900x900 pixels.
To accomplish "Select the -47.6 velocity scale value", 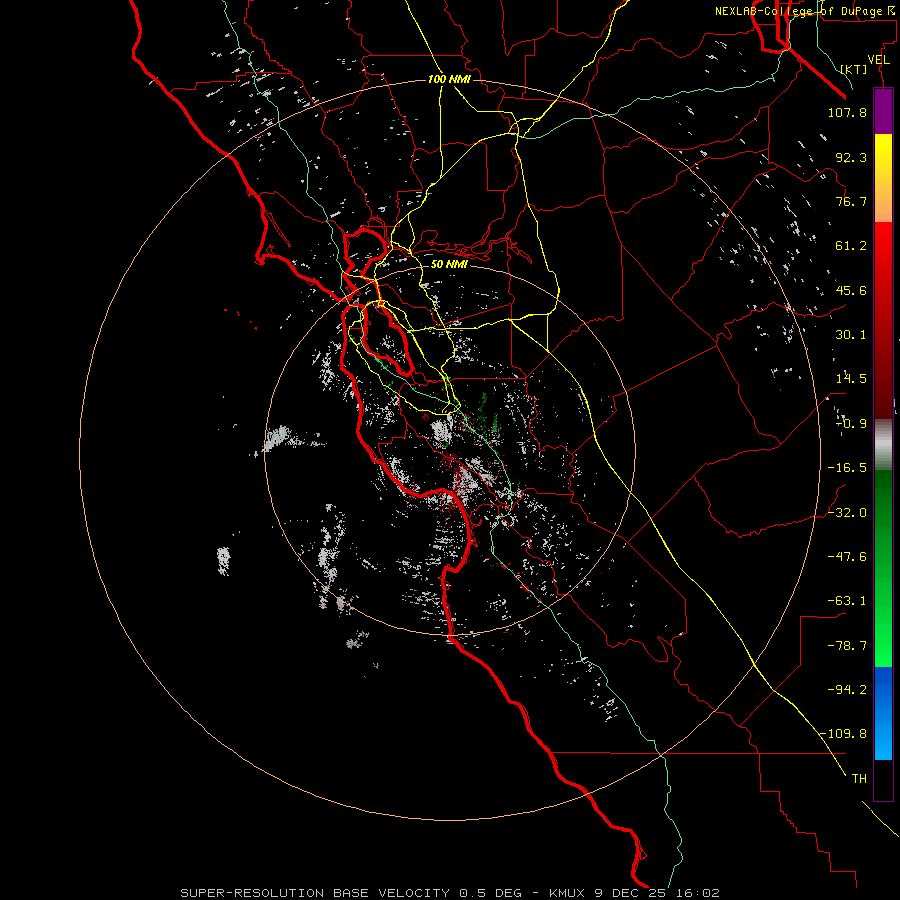I will click(847, 557).
